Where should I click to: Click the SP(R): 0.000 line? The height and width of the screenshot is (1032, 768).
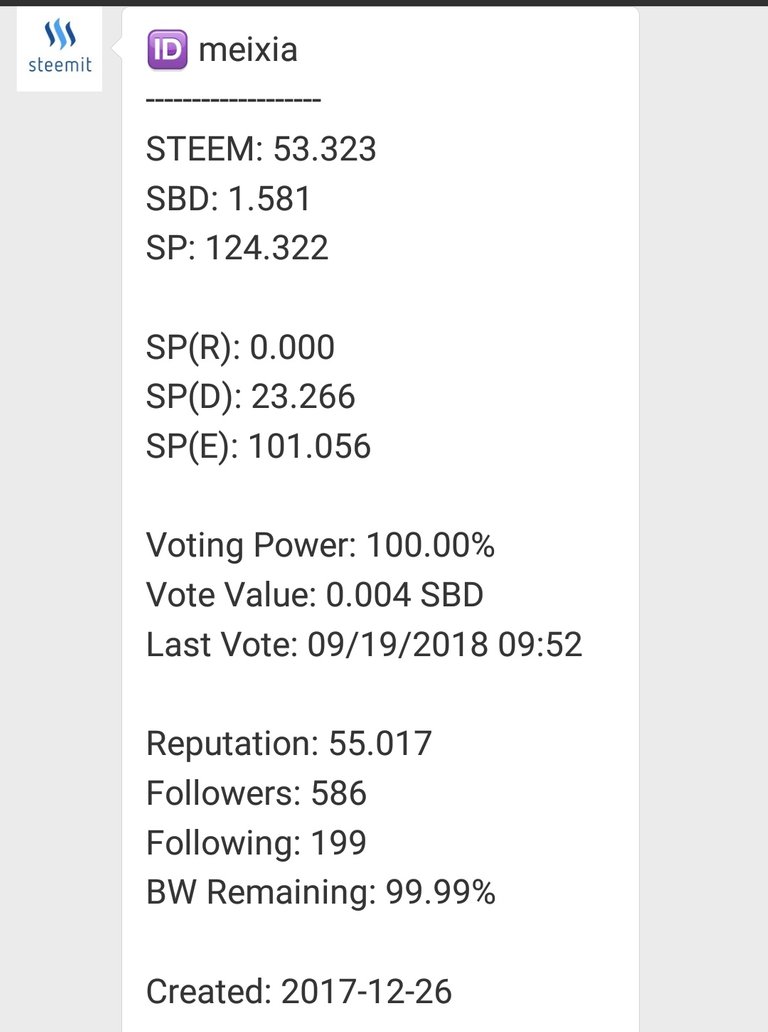[240, 348]
